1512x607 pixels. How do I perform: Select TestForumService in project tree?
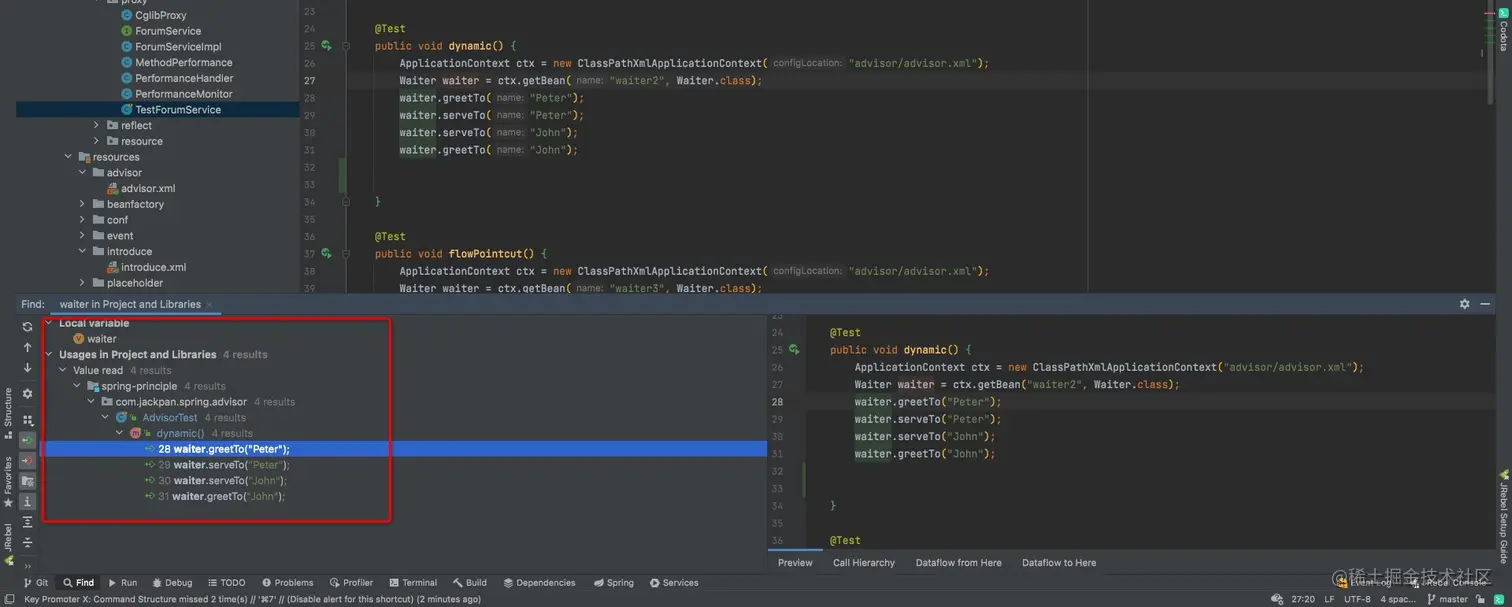click(171, 110)
